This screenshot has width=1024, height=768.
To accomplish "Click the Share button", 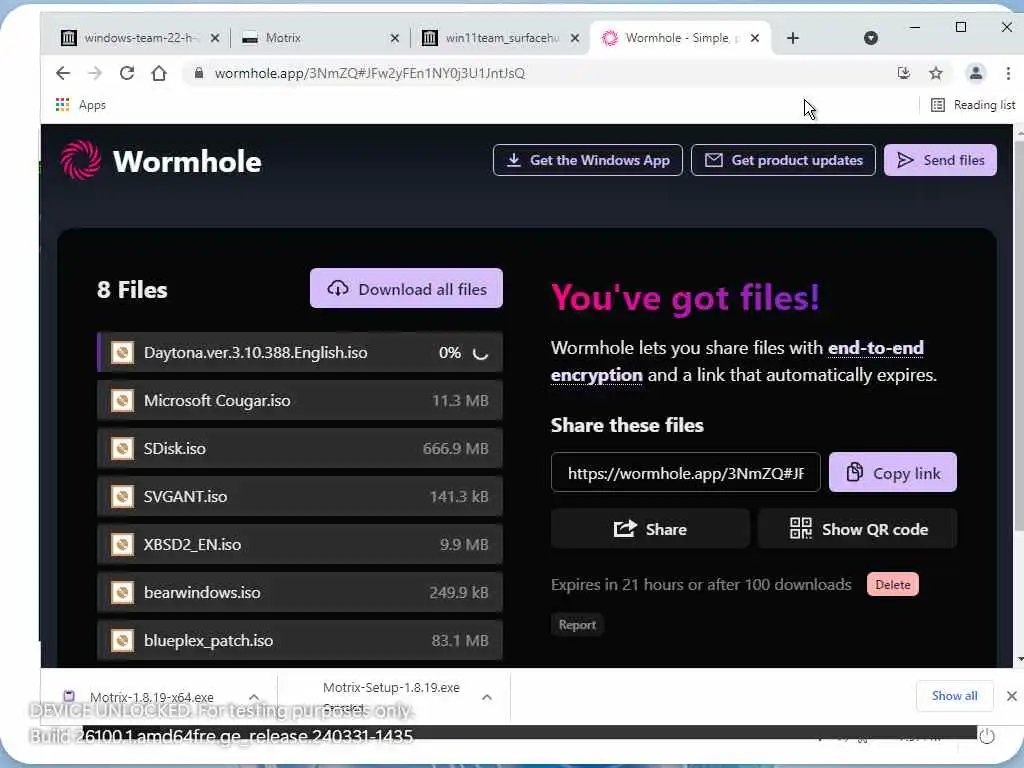I will pyautogui.click(x=650, y=529).
